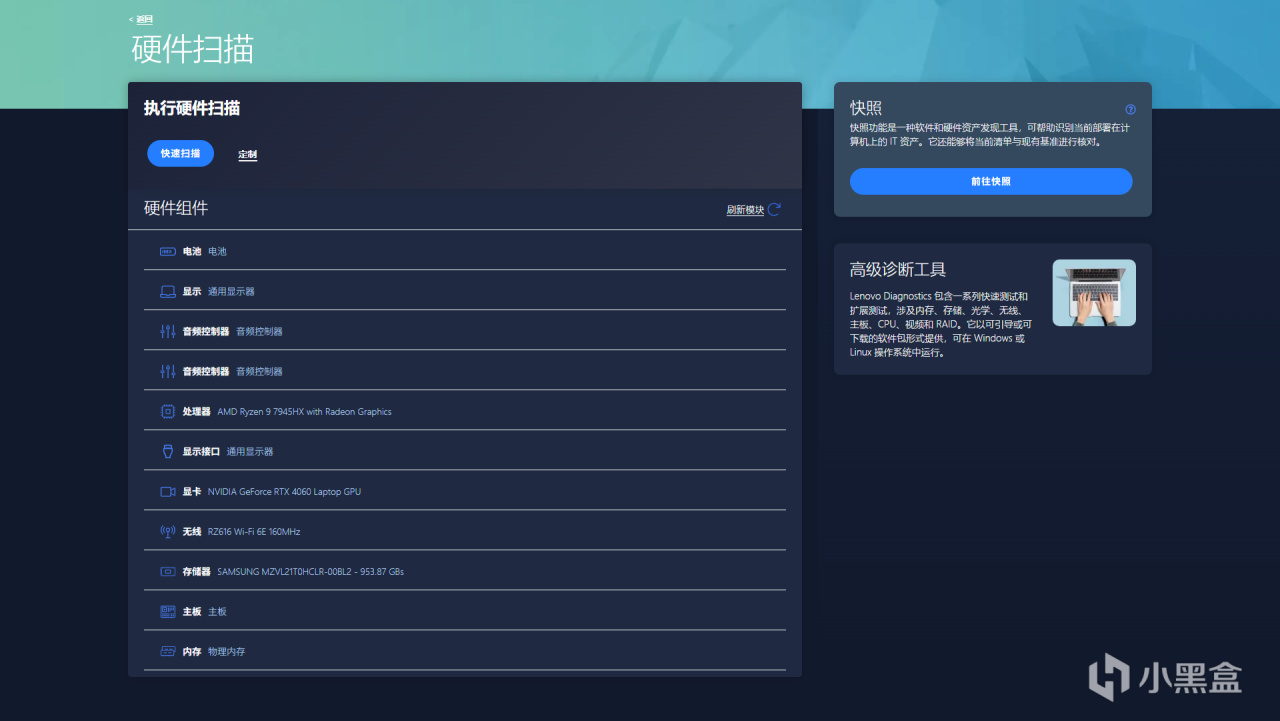Select the 存储器 component label
This screenshot has width=1280, height=721.
click(197, 571)
